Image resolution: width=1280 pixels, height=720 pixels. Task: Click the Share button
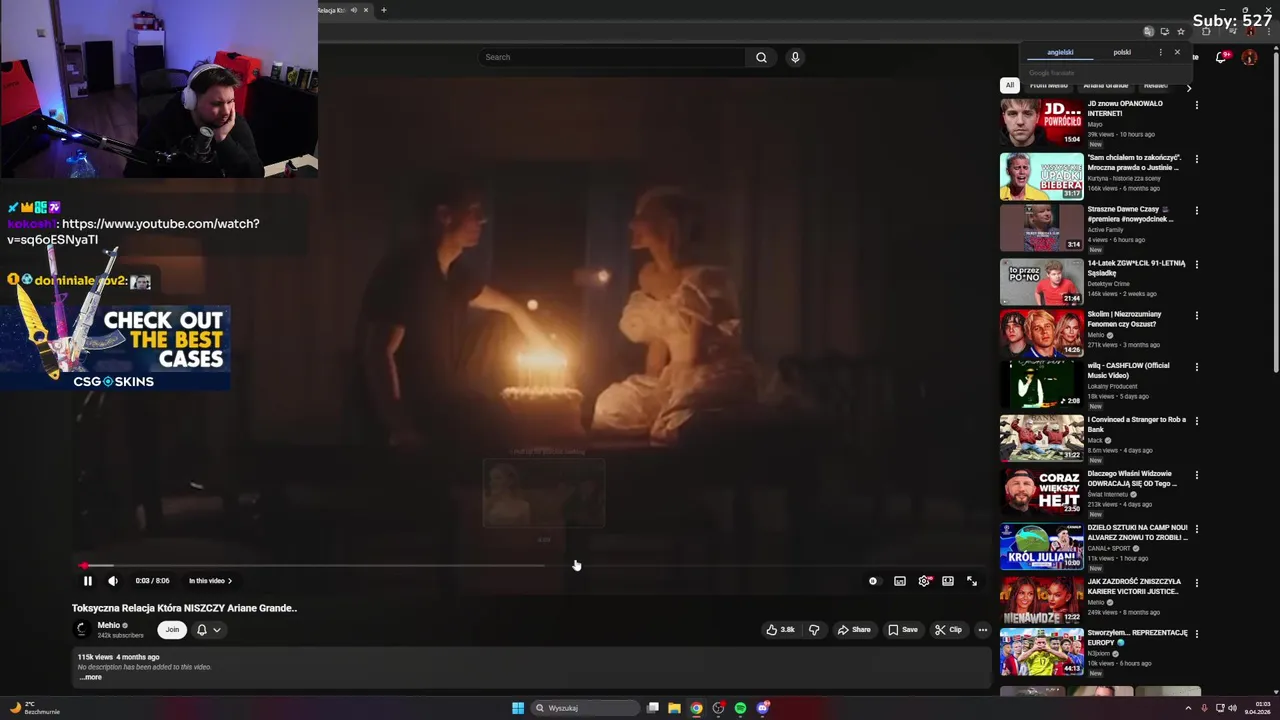click(x=854, y=630)
